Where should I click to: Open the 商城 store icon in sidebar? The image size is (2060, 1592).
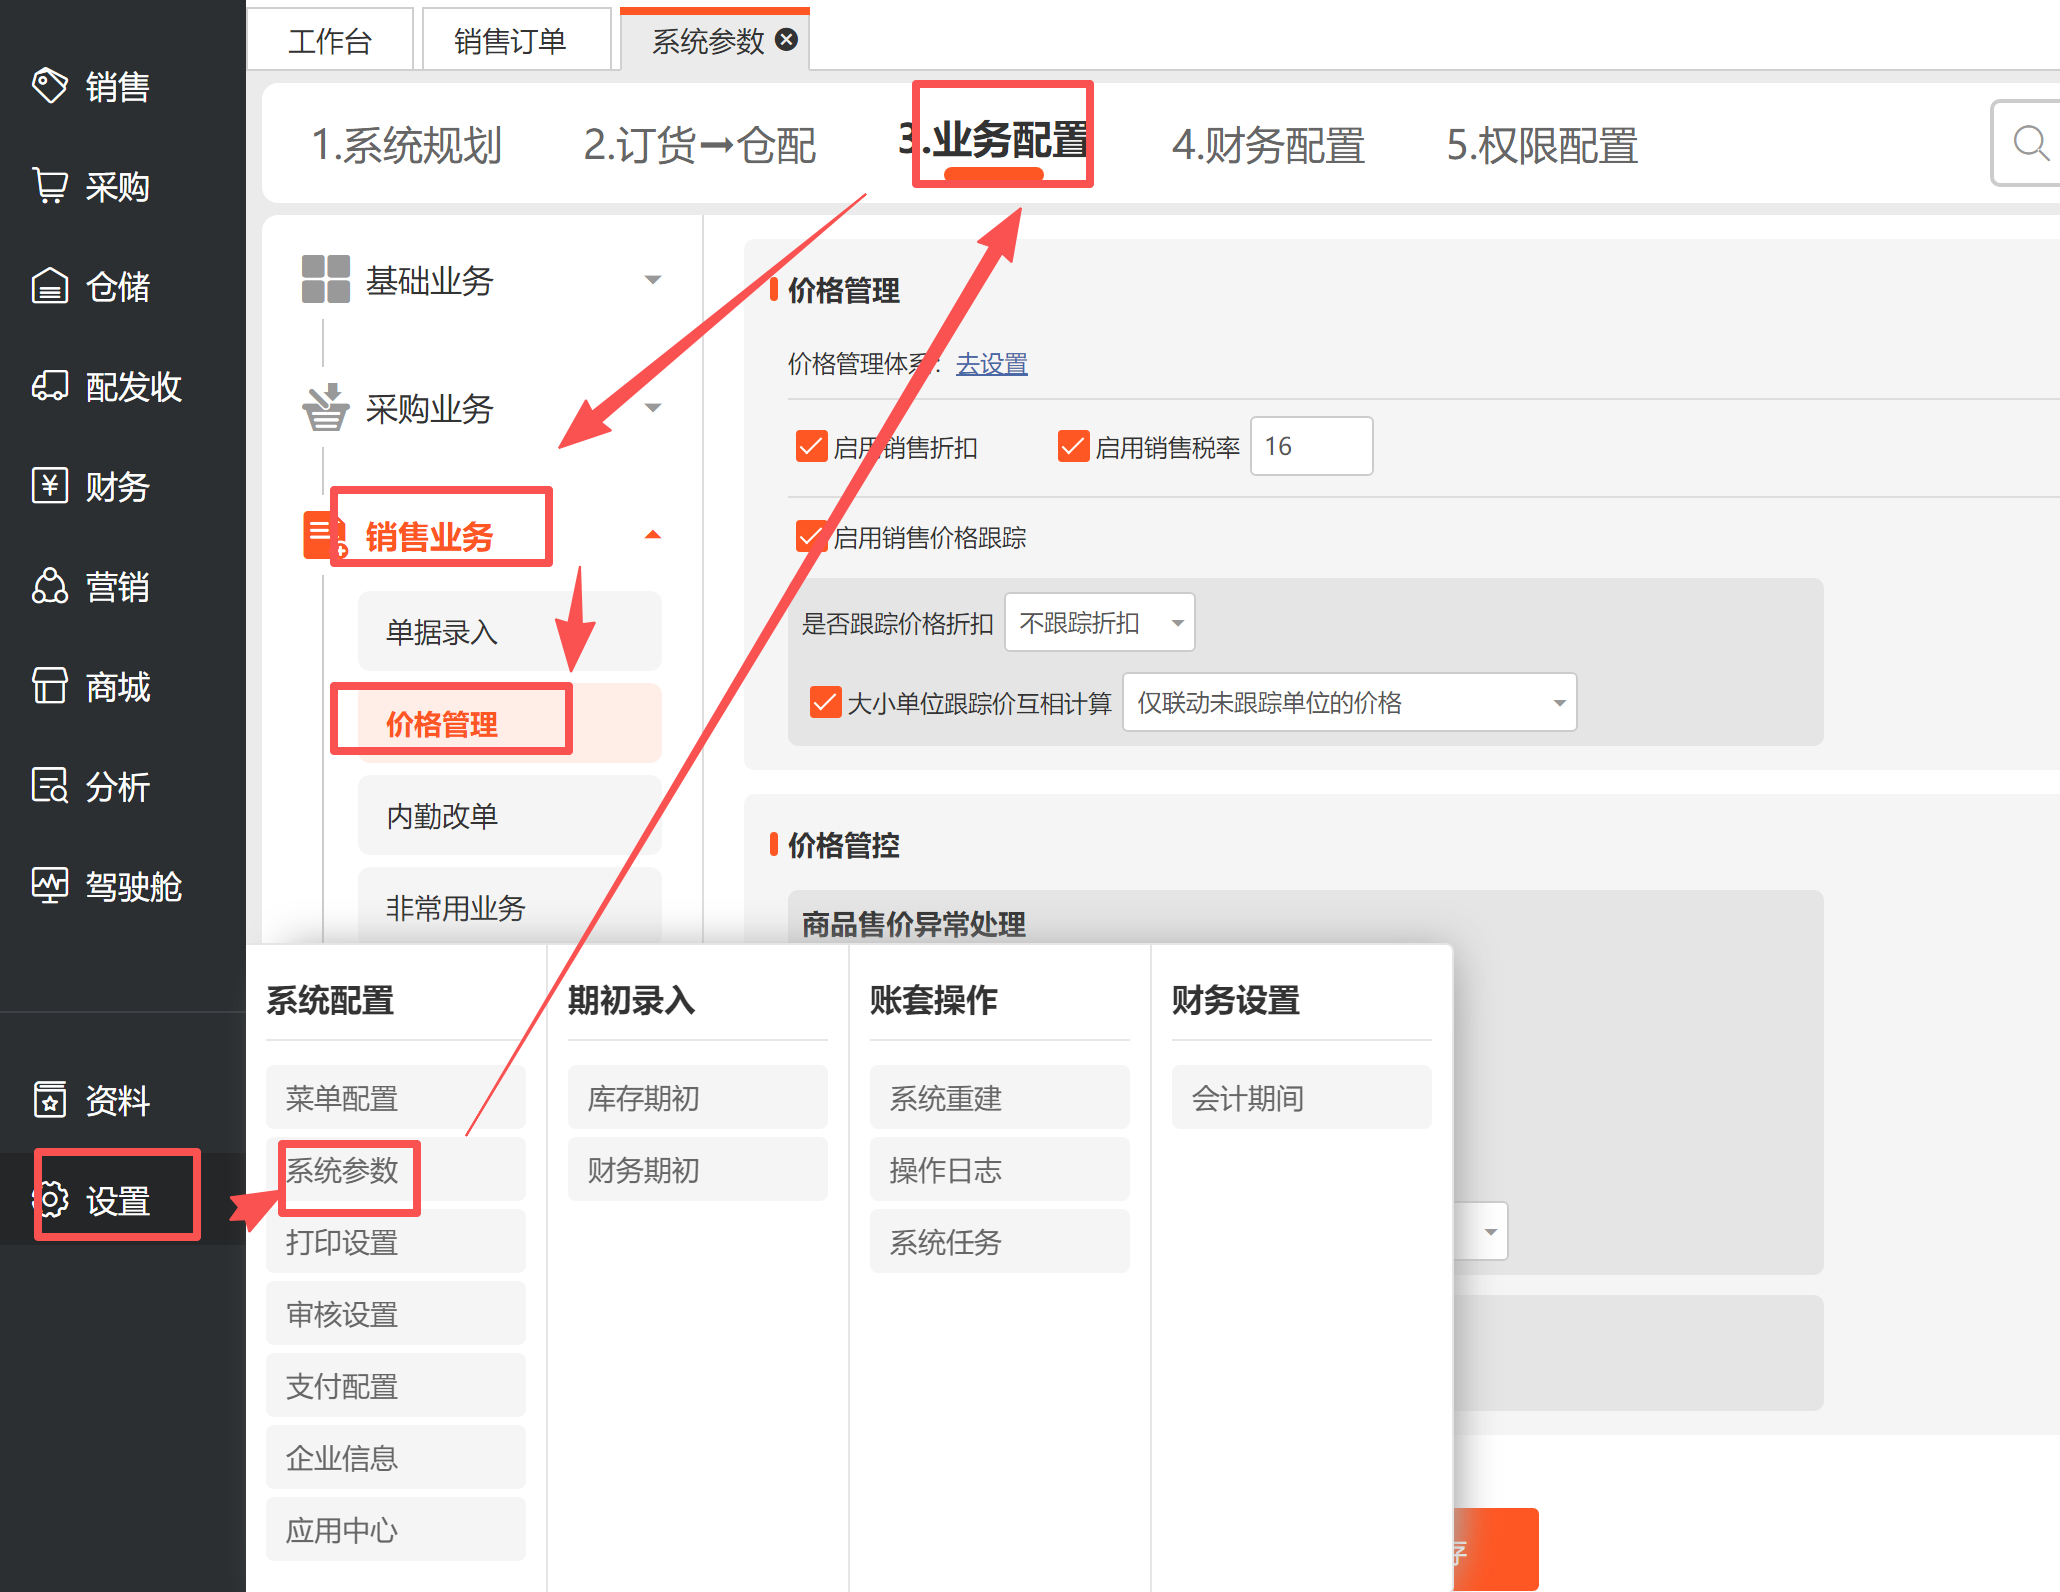[x=50, y=686]
